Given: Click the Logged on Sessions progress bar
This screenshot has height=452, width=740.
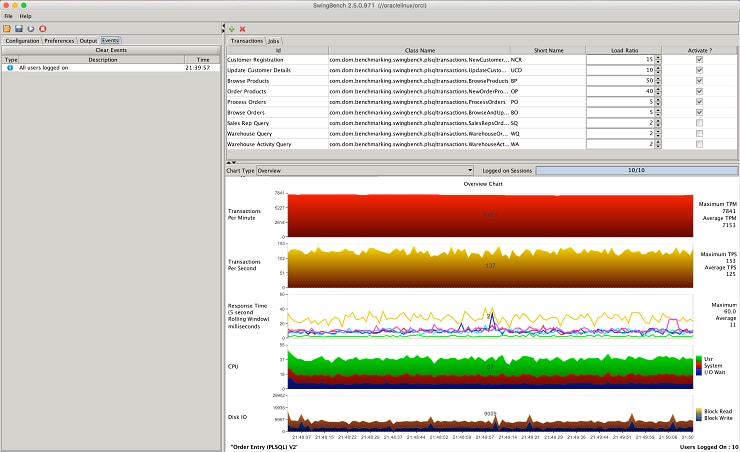Looking at the screenshot, I should 635,171.
